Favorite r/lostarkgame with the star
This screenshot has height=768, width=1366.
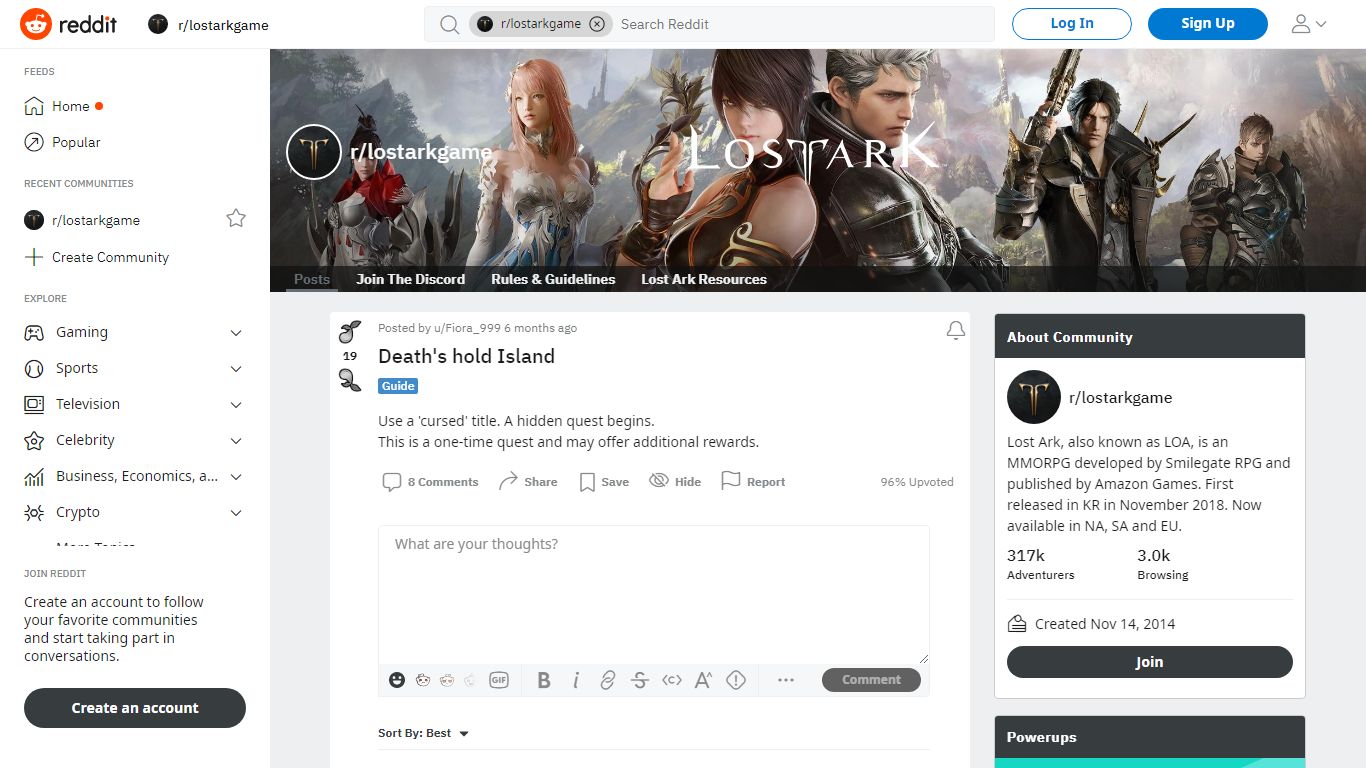tap(236, 218)
